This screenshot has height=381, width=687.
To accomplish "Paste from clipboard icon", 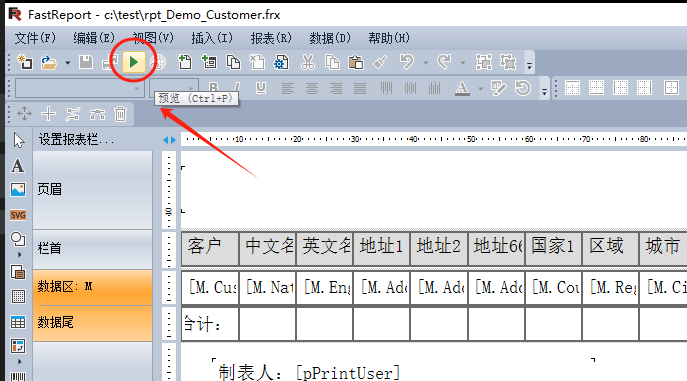I will 356,63.
